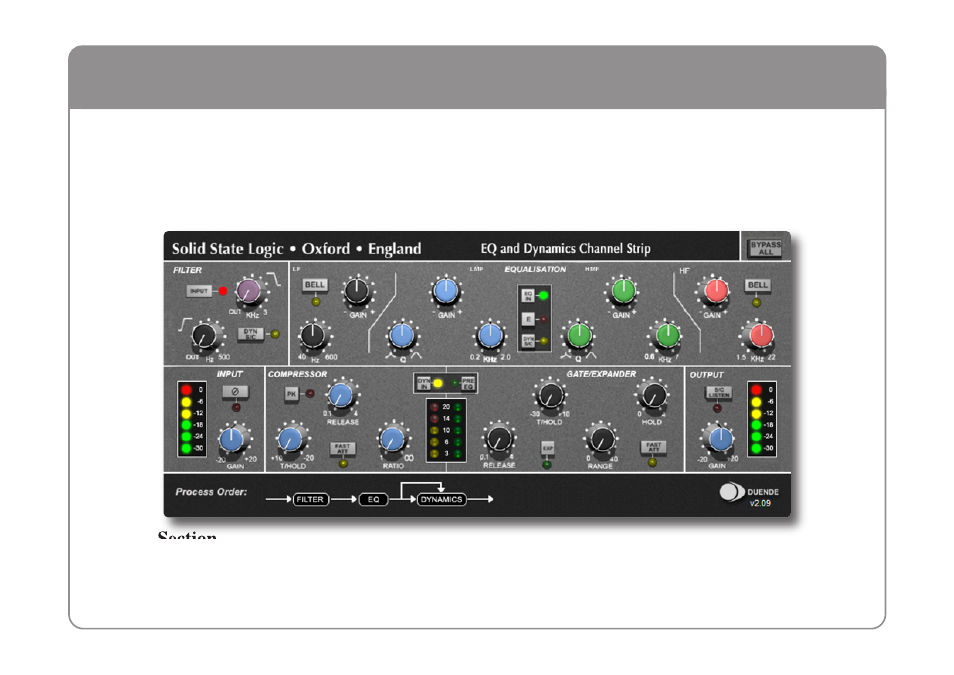Toggle the DYN IN switch
Image resolution: width=954 pixels, height=675 pixels.
[423, 383]
